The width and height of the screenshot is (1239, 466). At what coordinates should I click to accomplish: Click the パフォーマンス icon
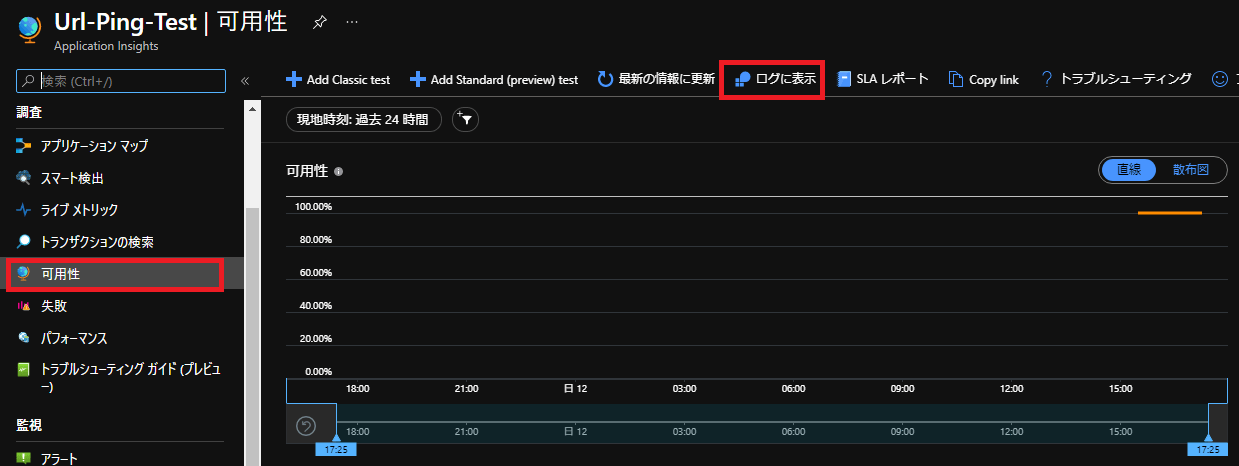pyautogui.click(x=24, y=338)
